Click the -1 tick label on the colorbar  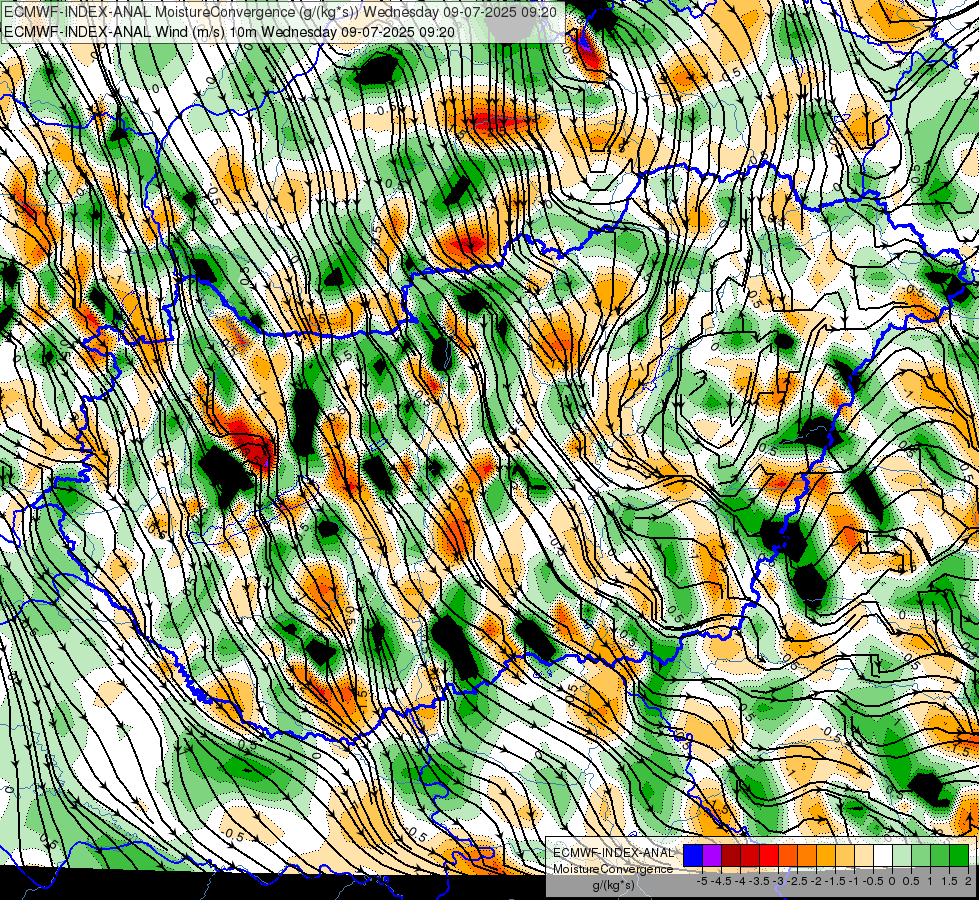point(854,881)
